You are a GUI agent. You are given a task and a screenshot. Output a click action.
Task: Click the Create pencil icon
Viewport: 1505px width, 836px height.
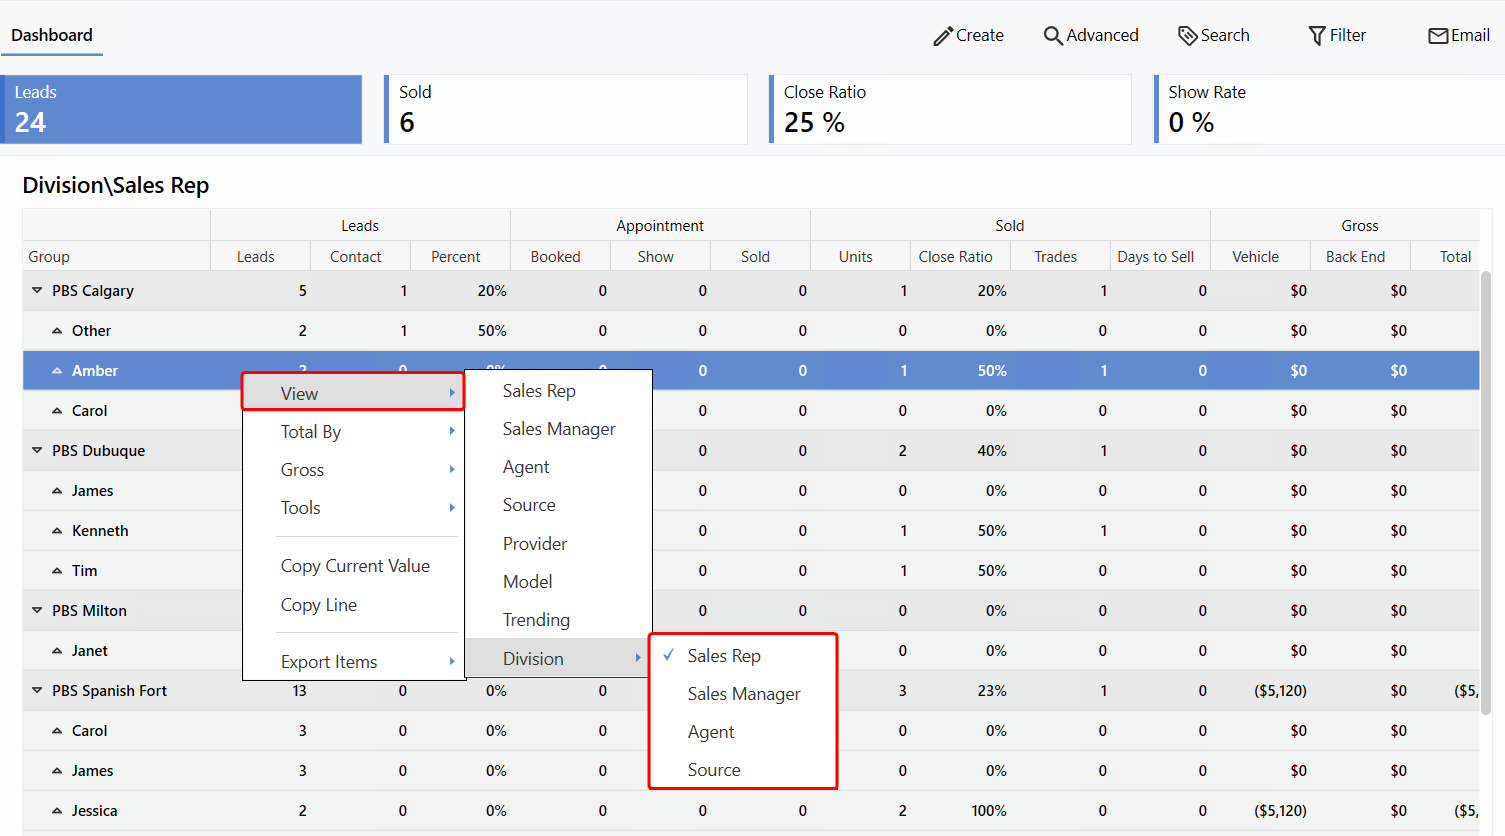pos(942,36)
